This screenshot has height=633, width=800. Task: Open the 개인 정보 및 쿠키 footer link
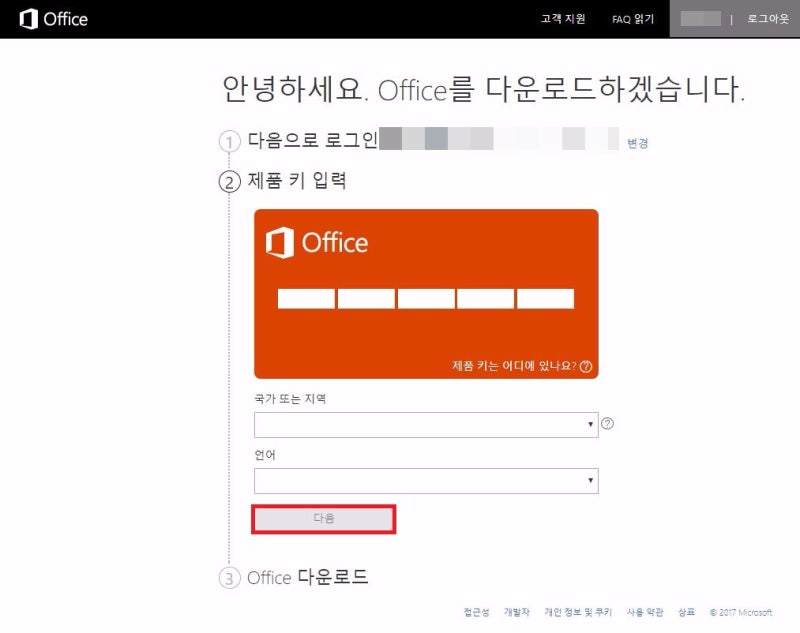point(578,612)
